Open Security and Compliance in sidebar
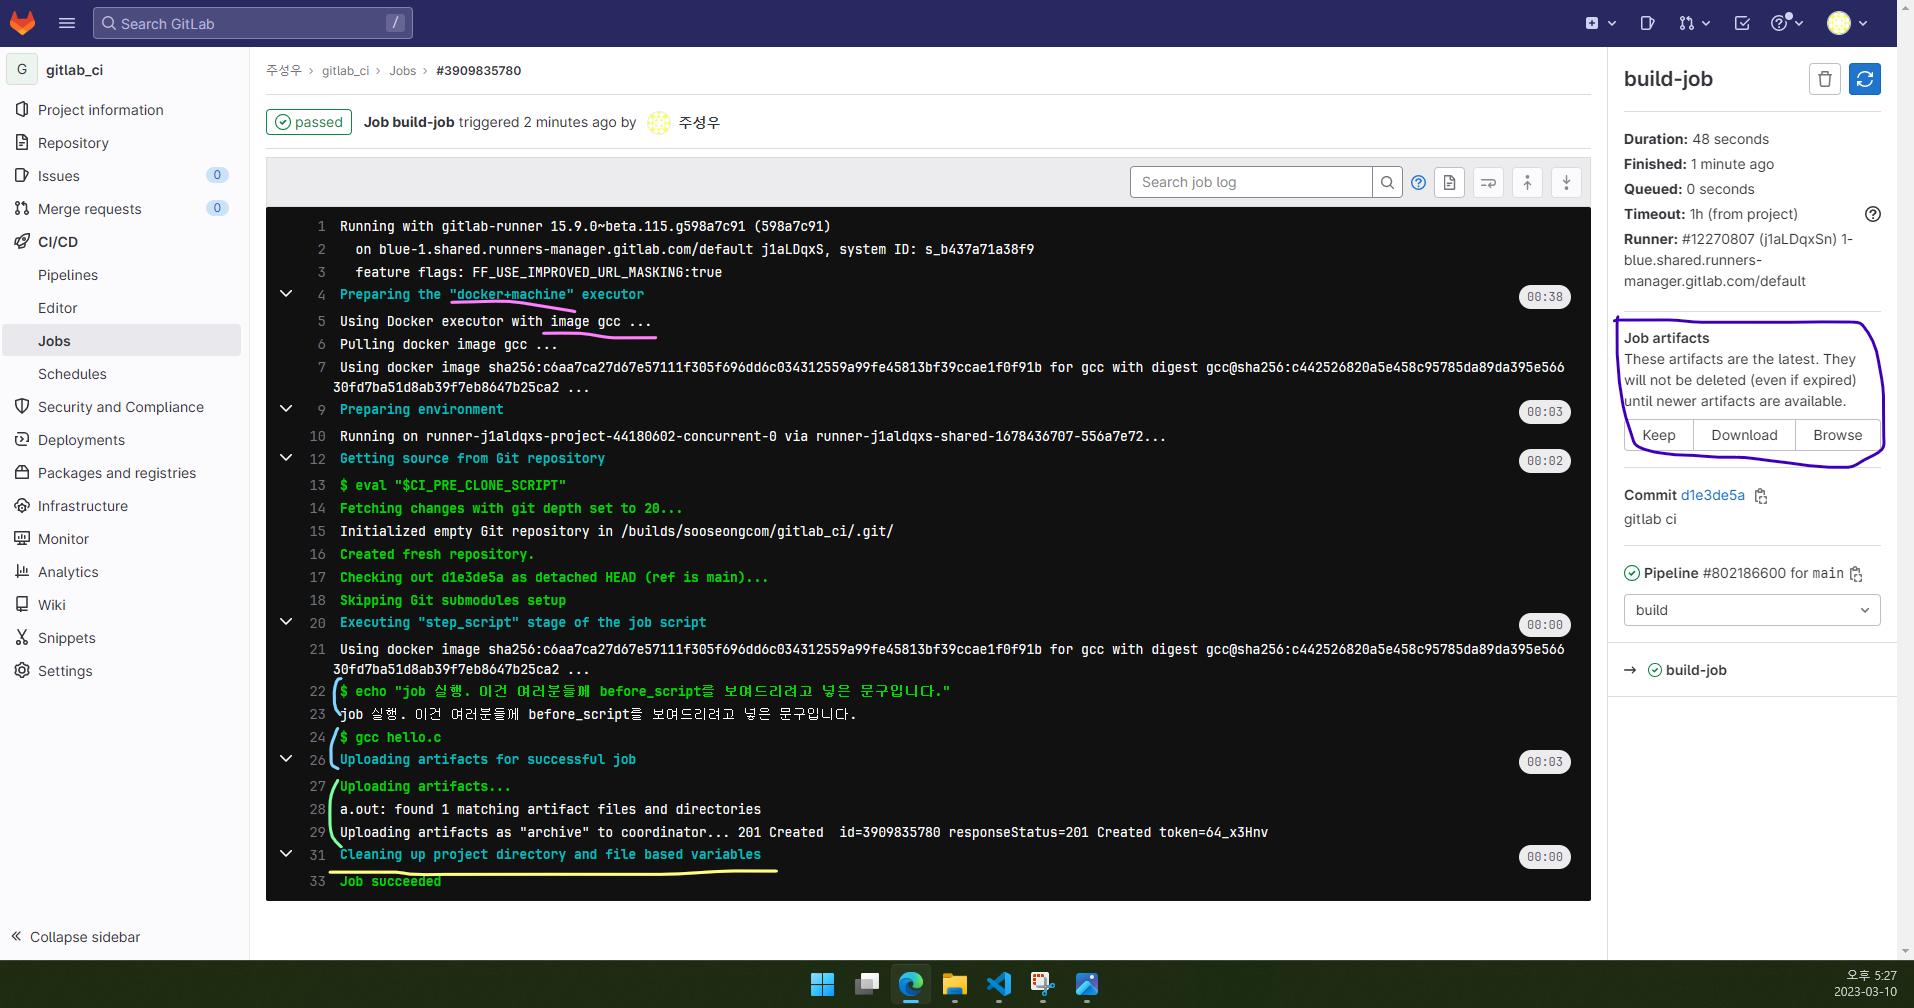The width and height of the screenshot is (1914, 1008). click(x=122, y=407)
